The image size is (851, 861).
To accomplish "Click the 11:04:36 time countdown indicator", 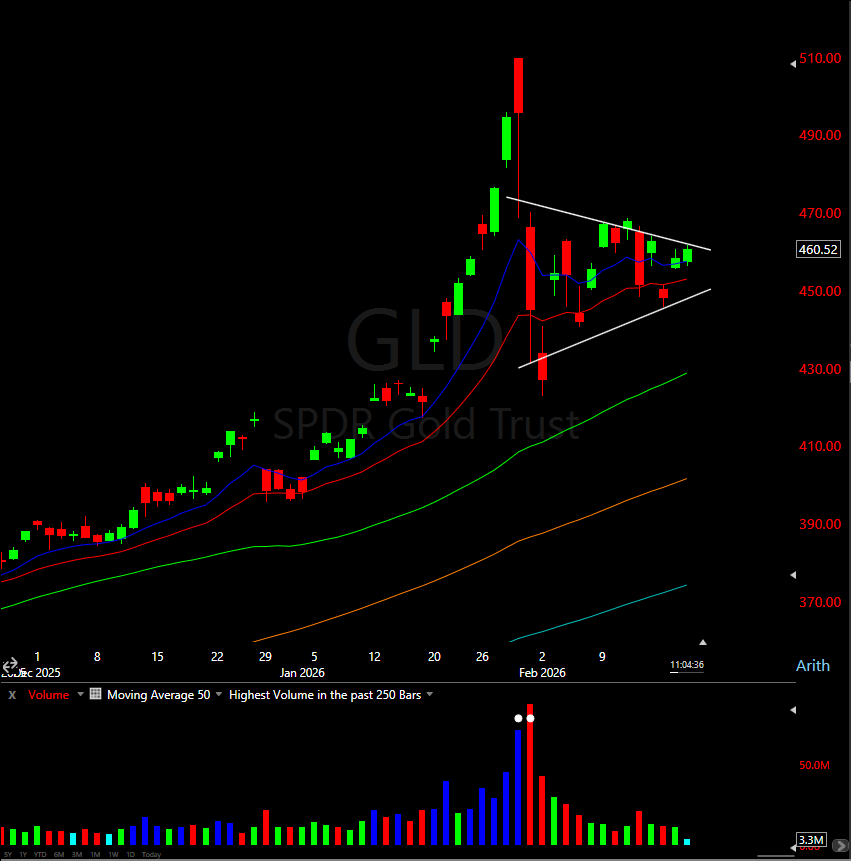I will pos(687,664).
